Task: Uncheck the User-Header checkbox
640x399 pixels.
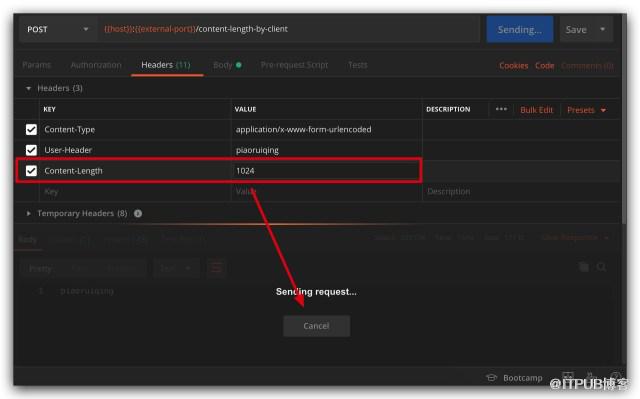Action: tap(31, 150)
